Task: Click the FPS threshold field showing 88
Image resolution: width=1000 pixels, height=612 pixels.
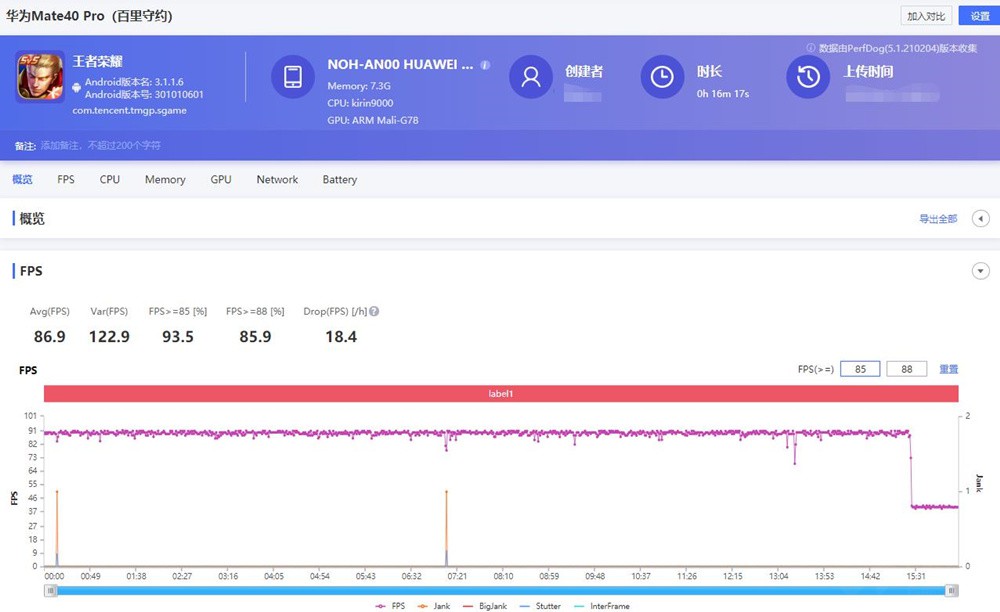Action: coord(907,369)
